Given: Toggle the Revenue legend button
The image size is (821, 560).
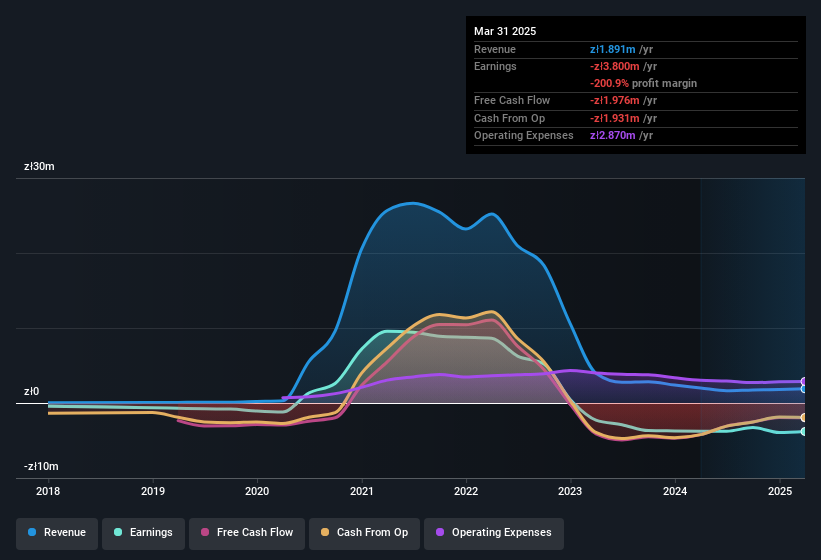Looking at the screenshot, I should (57, 532).
